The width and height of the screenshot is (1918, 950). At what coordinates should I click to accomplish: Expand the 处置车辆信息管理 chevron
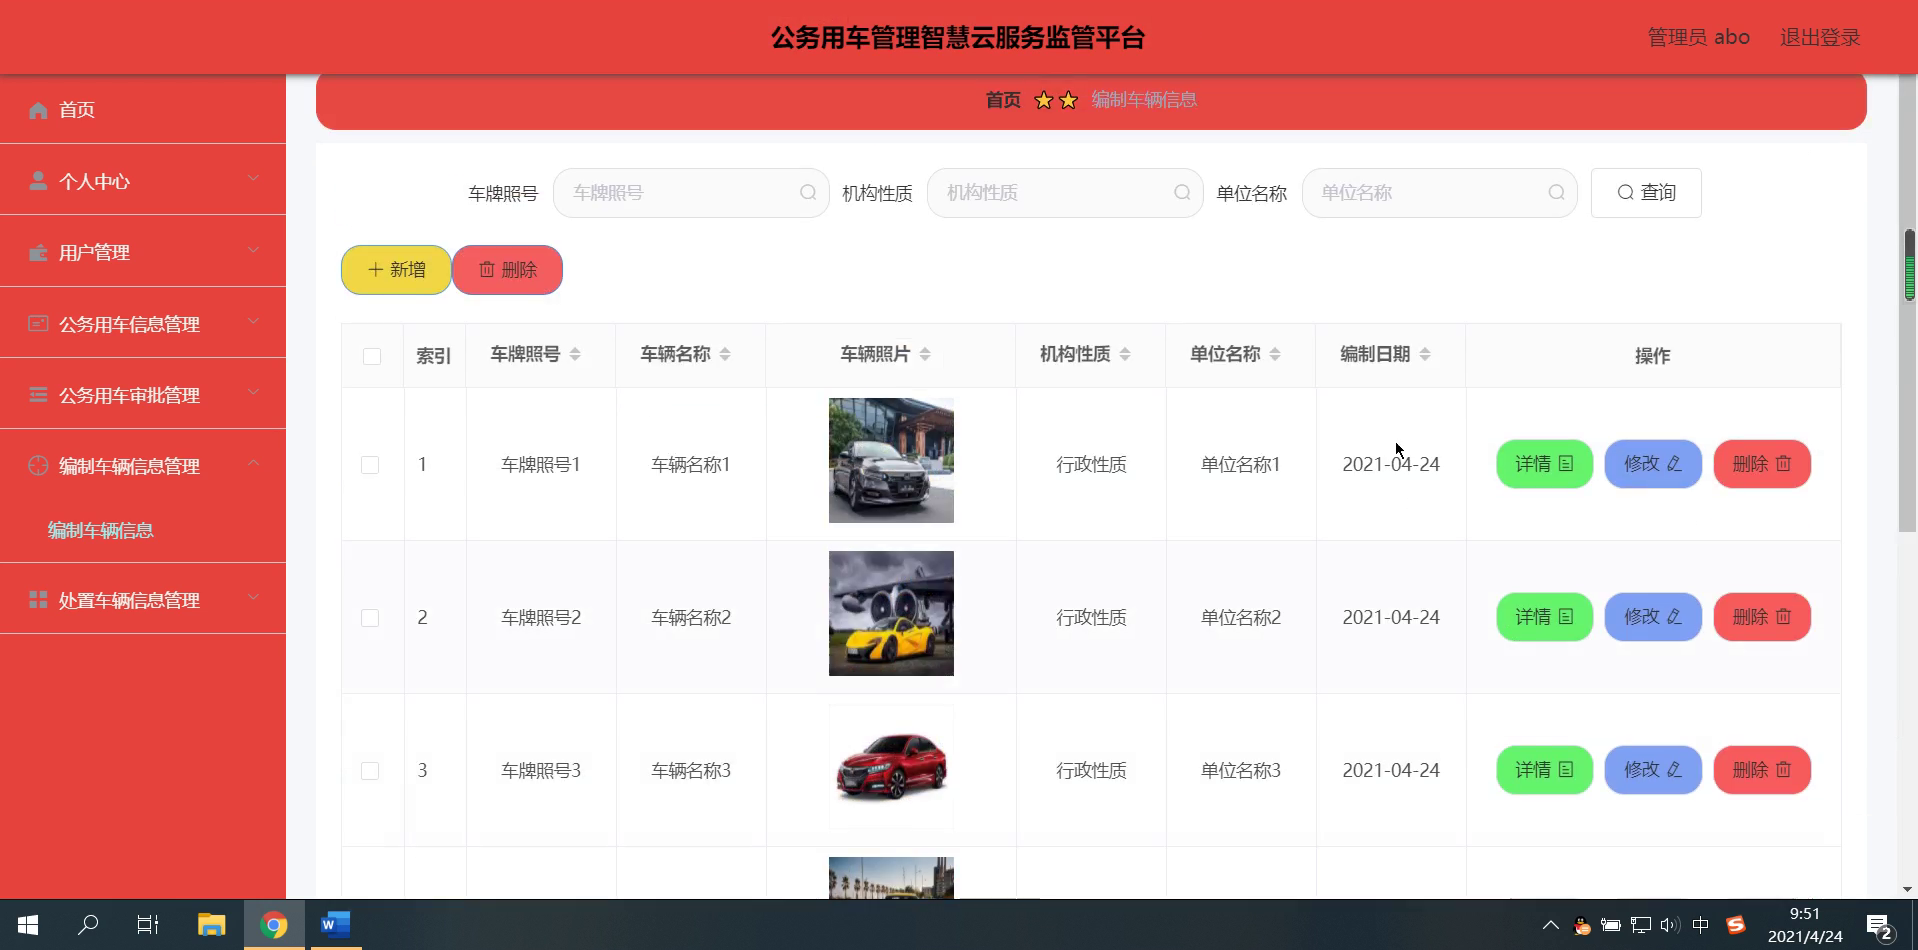pyautogui.click(x=253, y=596)
